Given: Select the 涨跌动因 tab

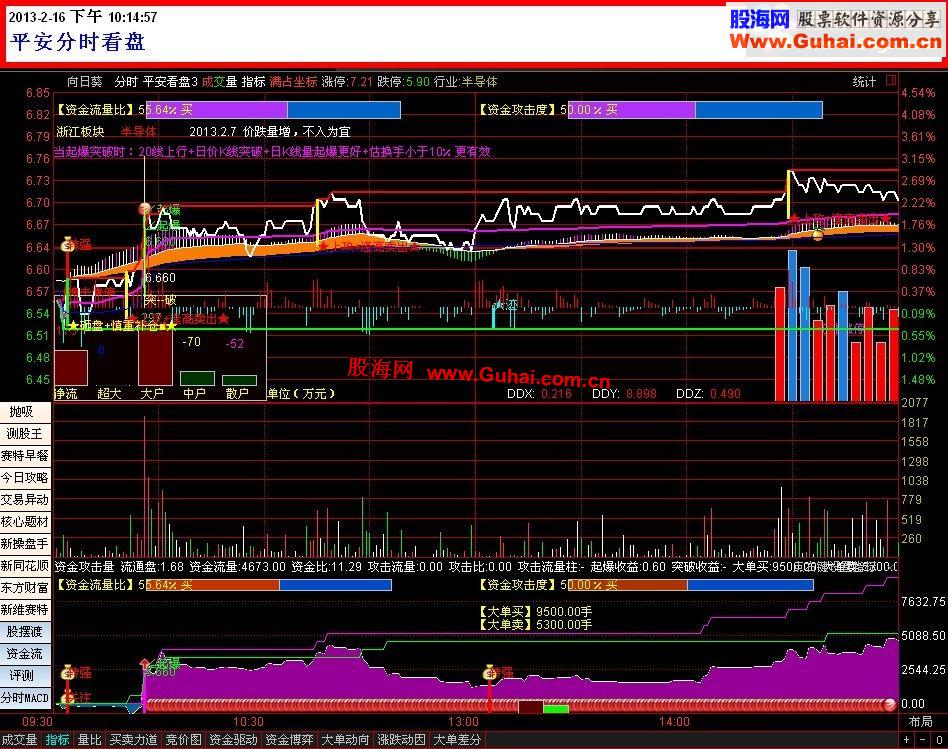Looking at the screenshot, I should 401,740.
